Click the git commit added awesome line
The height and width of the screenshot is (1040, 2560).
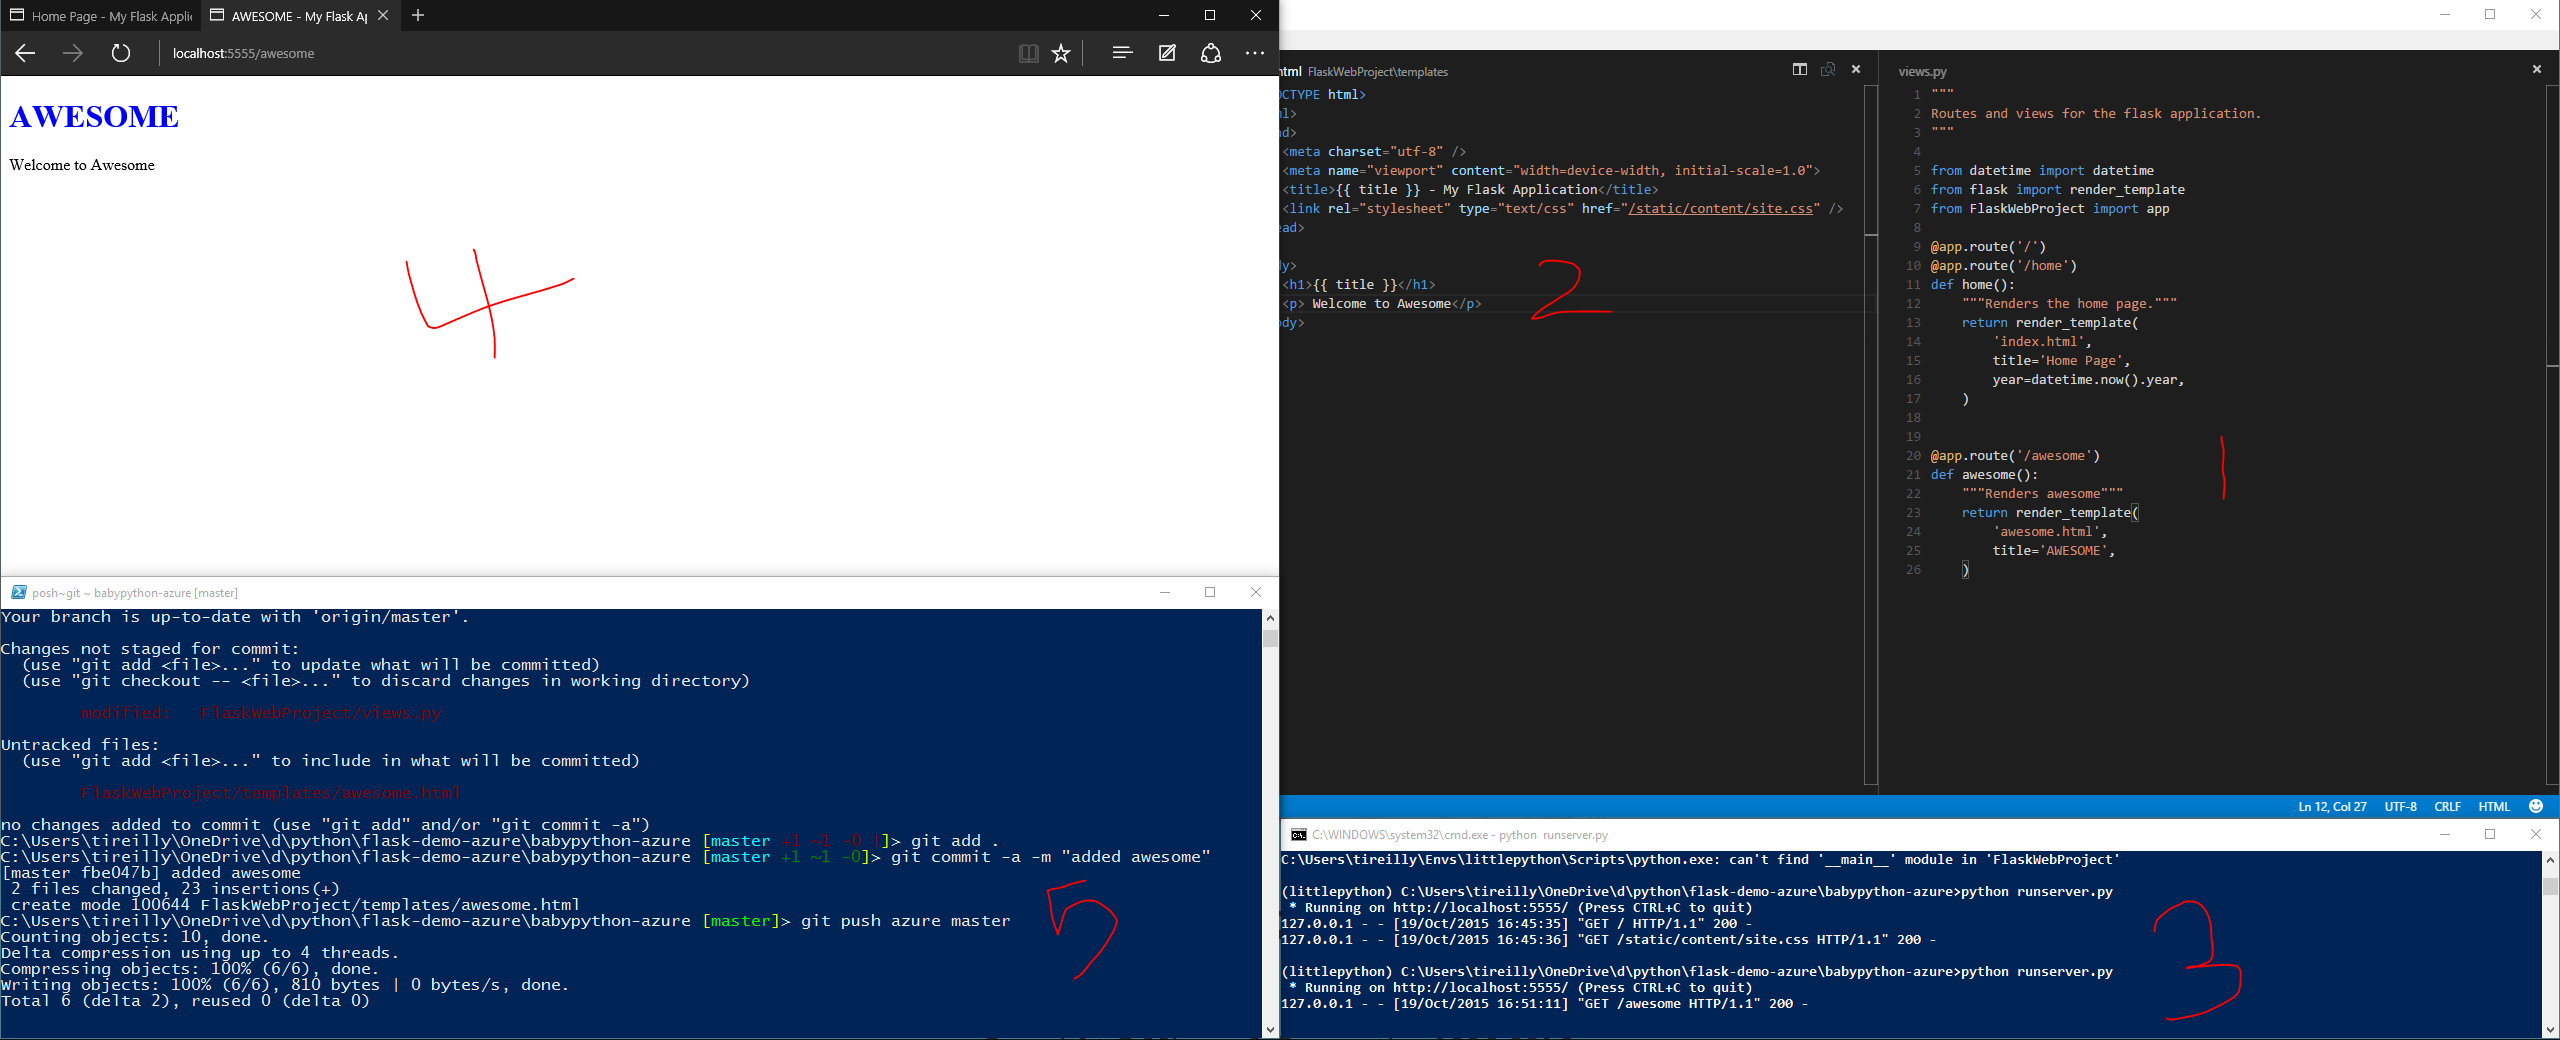(1050, 857)
